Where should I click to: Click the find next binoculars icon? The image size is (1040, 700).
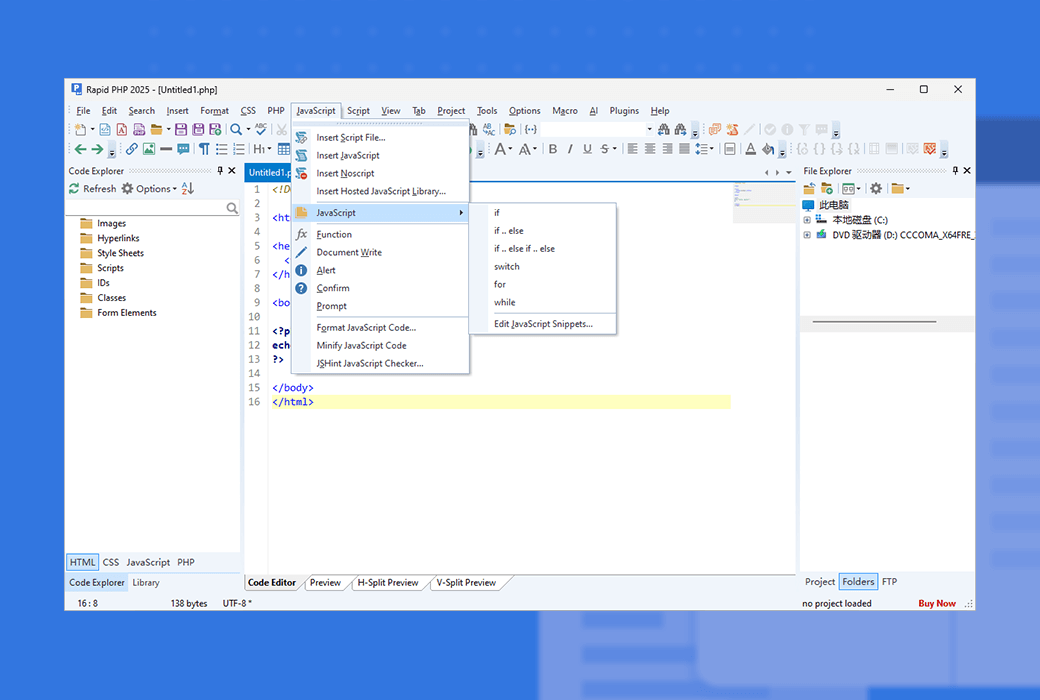(x=681, y=129)
